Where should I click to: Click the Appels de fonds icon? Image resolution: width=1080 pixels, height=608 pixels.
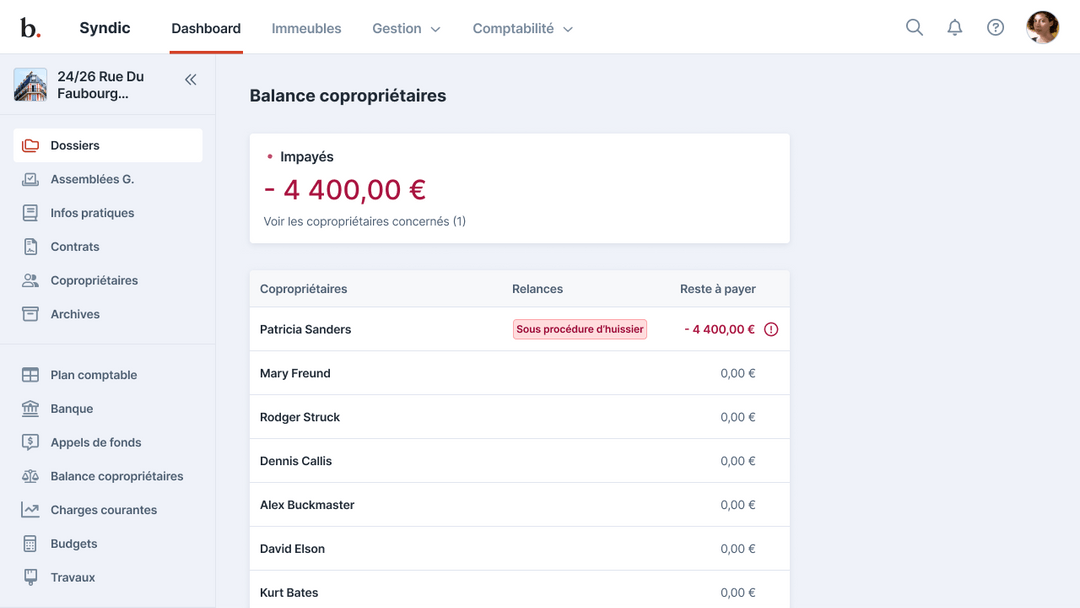31,443
